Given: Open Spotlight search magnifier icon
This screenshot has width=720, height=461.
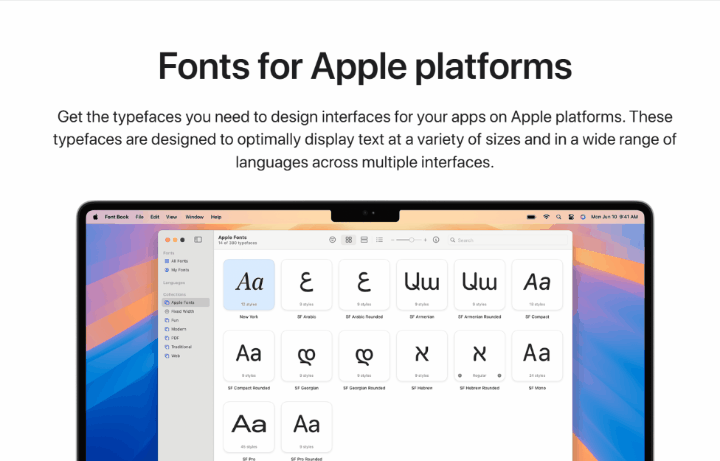Looking at the screenshot, I should click(559, 217).
